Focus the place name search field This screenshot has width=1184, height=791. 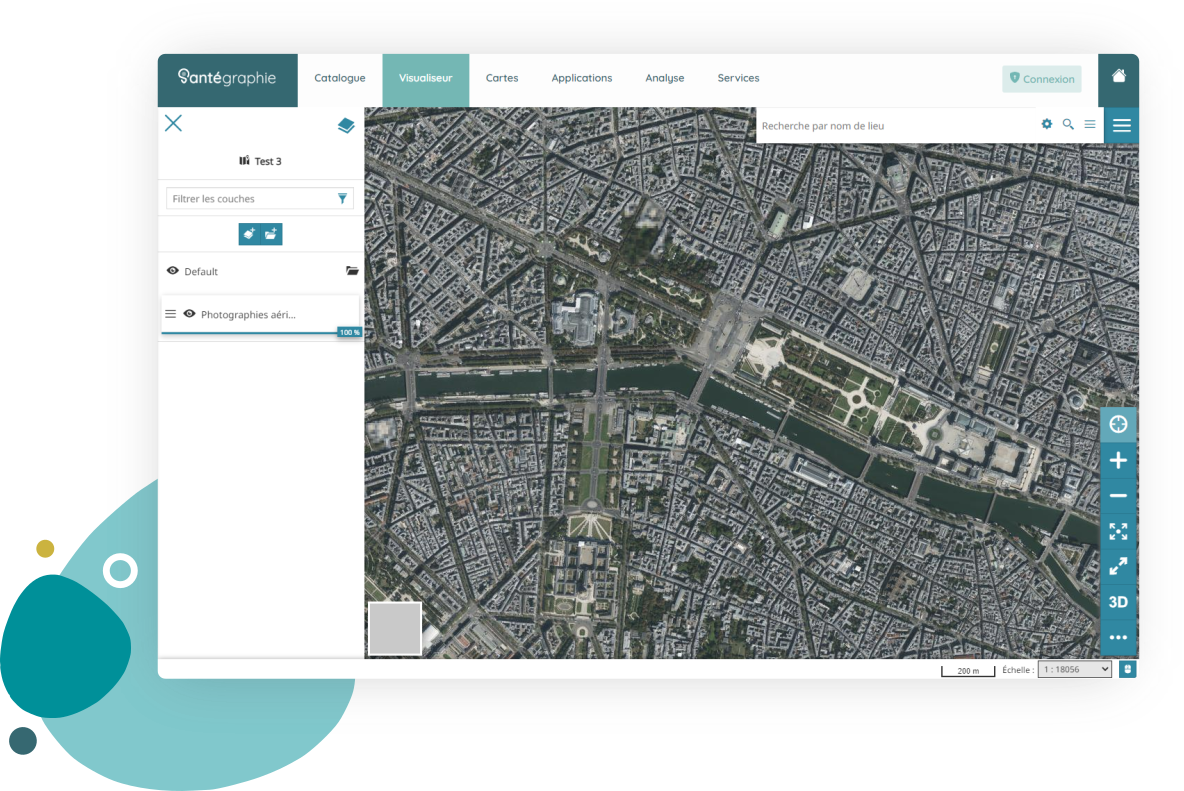tap(897, 125)
